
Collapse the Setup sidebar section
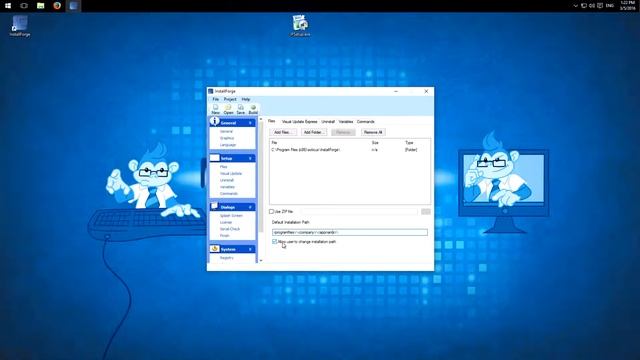coord(251,158)
